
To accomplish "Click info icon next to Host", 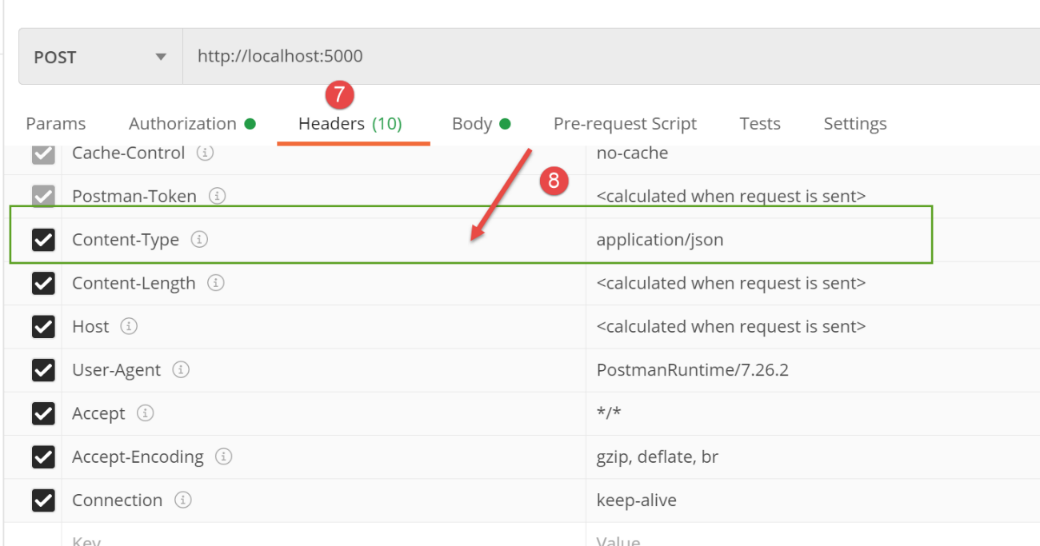I will pyautogui.click(x=129, y=327).
